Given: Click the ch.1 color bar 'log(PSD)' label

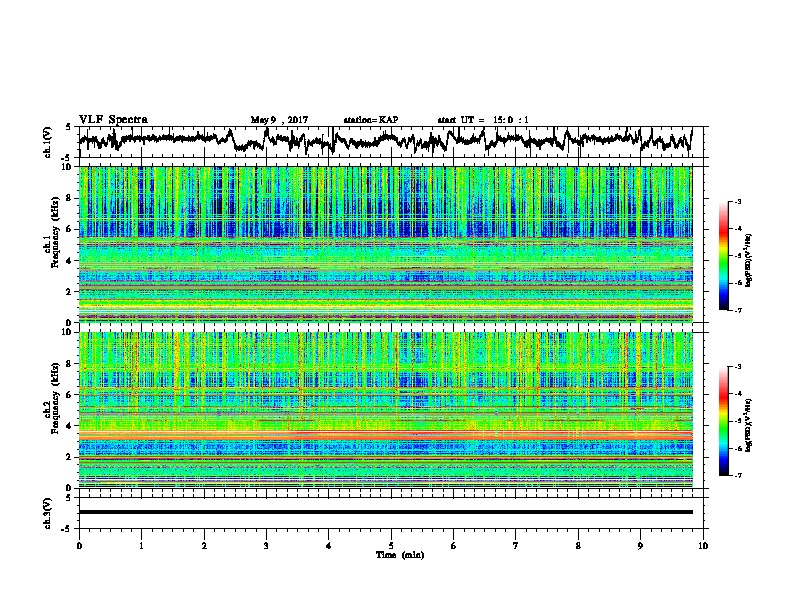Looking at the screenshot, I should 748,260.
